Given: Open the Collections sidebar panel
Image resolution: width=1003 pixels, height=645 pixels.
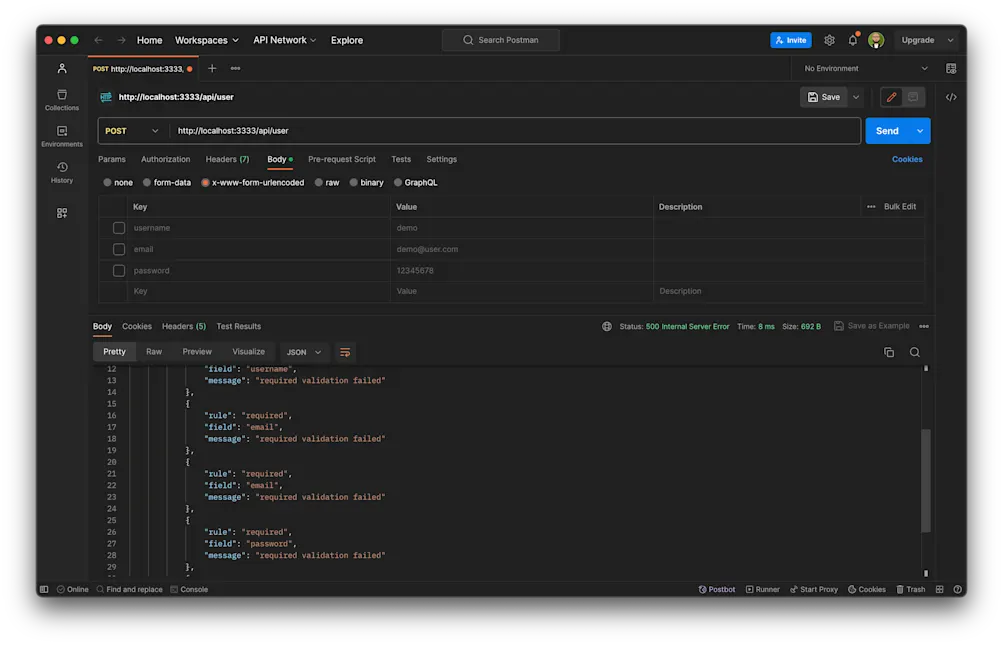Looking at the screenshot, I should tap(61, 96).
